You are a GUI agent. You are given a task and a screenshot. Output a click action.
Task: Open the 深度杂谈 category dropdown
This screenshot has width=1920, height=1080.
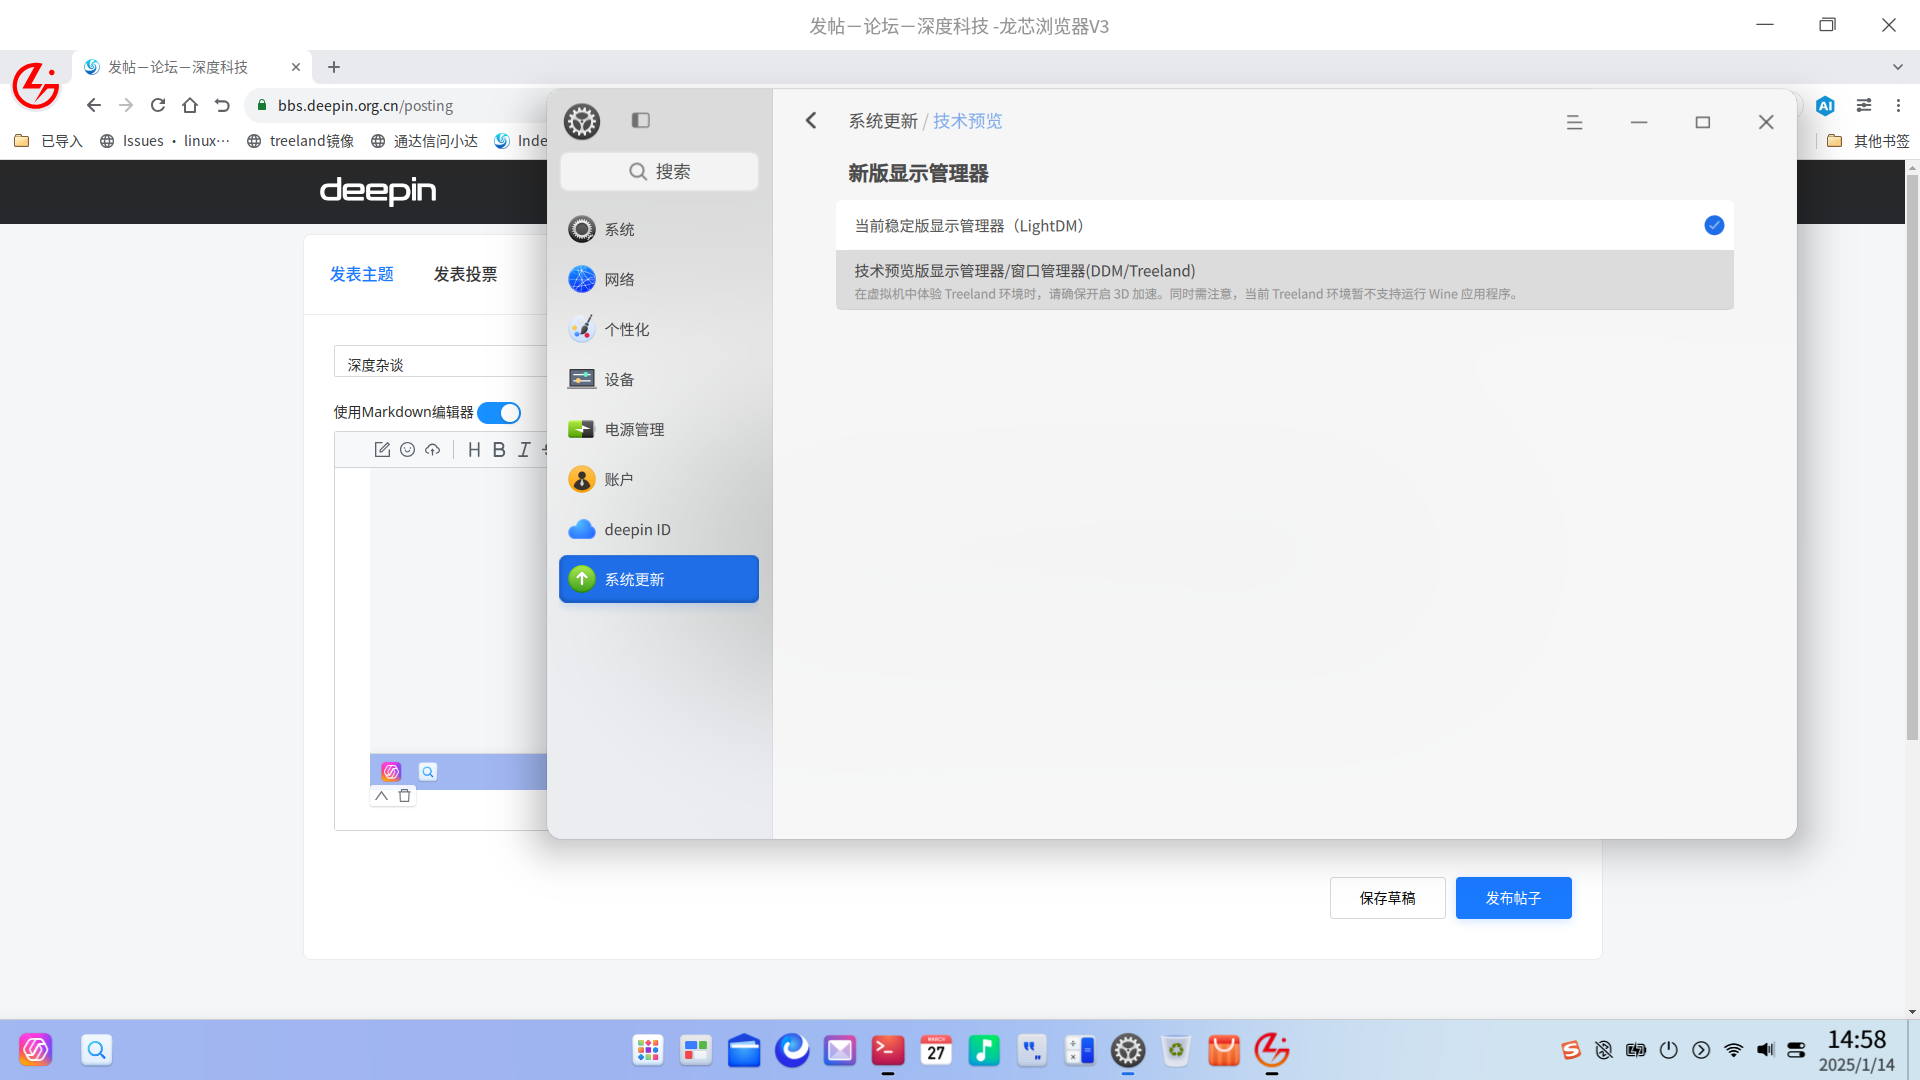(x=441, y=362)
